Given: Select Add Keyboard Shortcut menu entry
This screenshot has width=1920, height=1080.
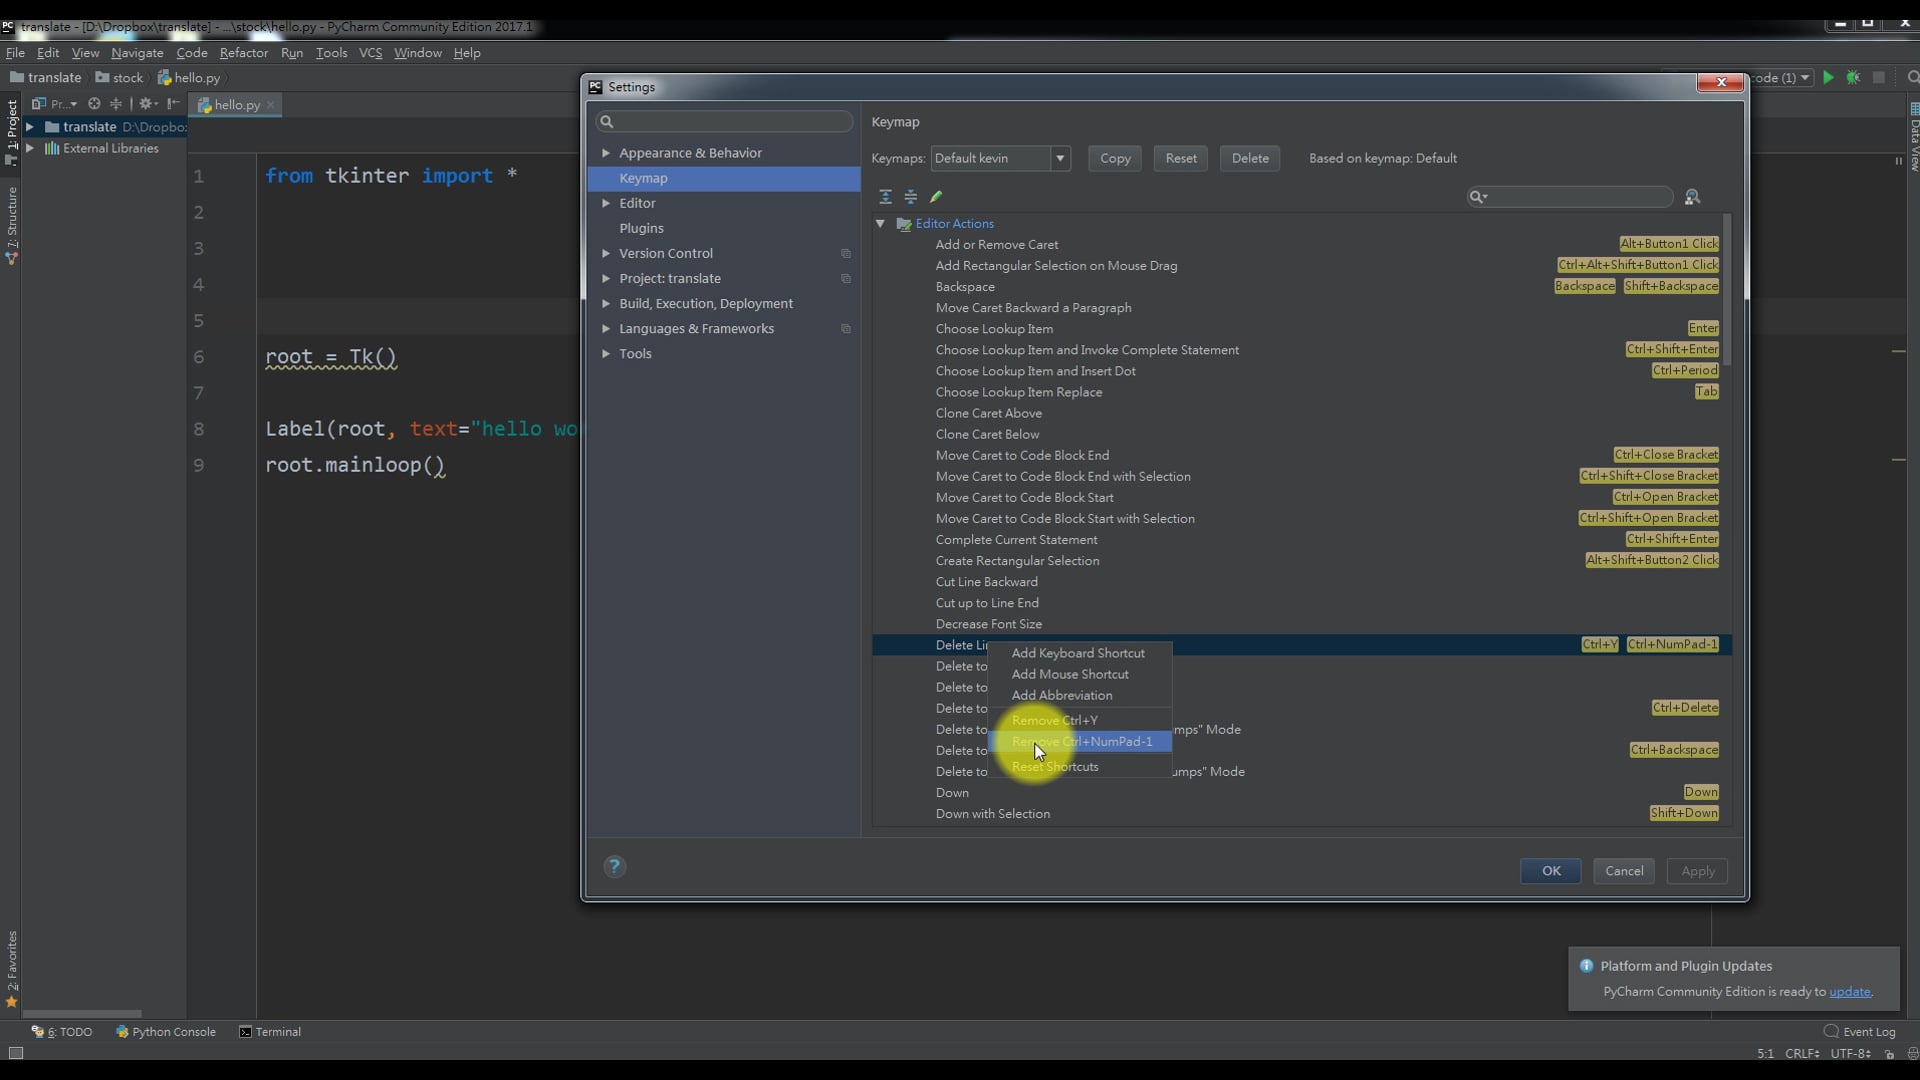Looking at the screenshot, I should (1078, 653).
